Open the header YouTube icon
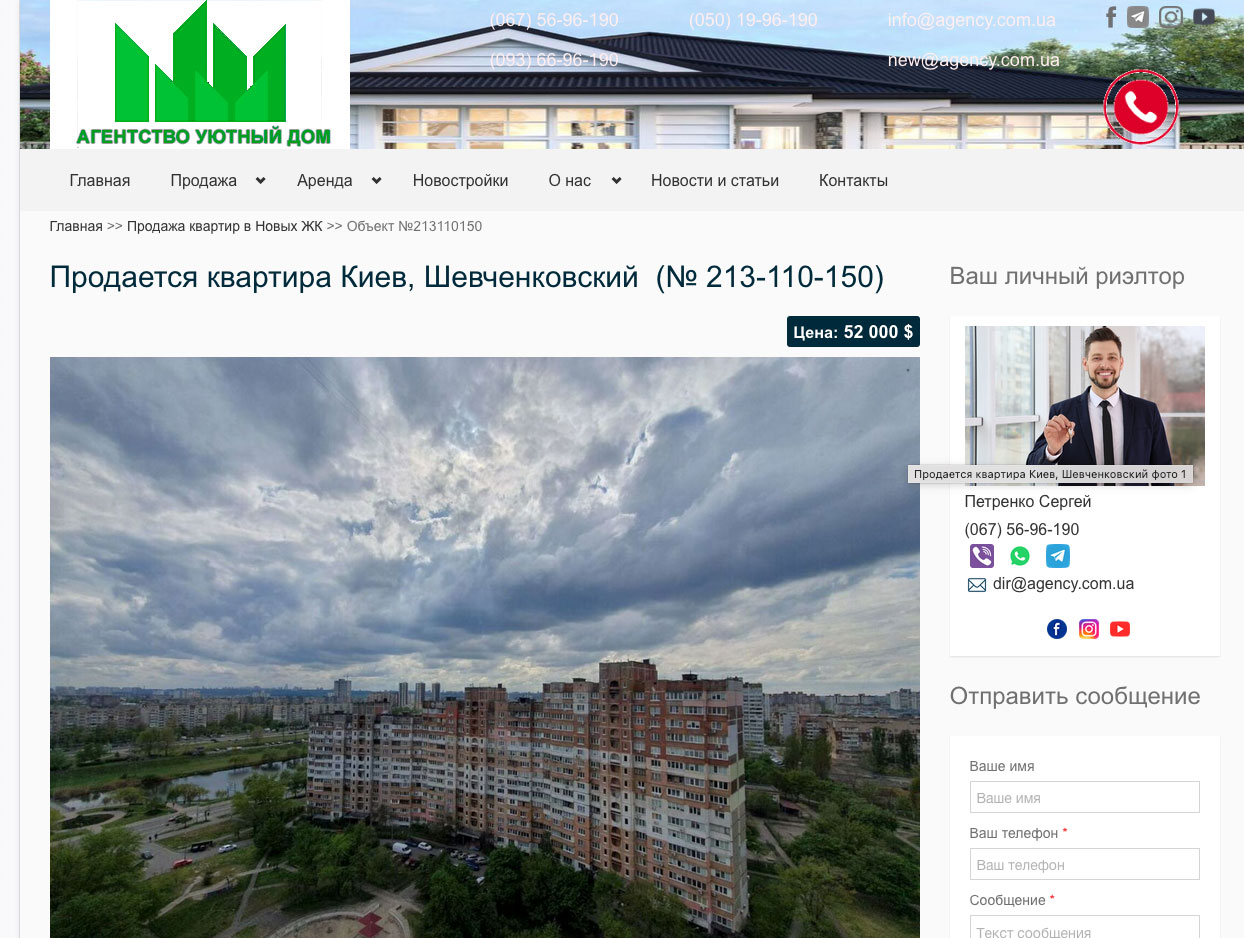Screen dimensions: 1244x938 1204,17
